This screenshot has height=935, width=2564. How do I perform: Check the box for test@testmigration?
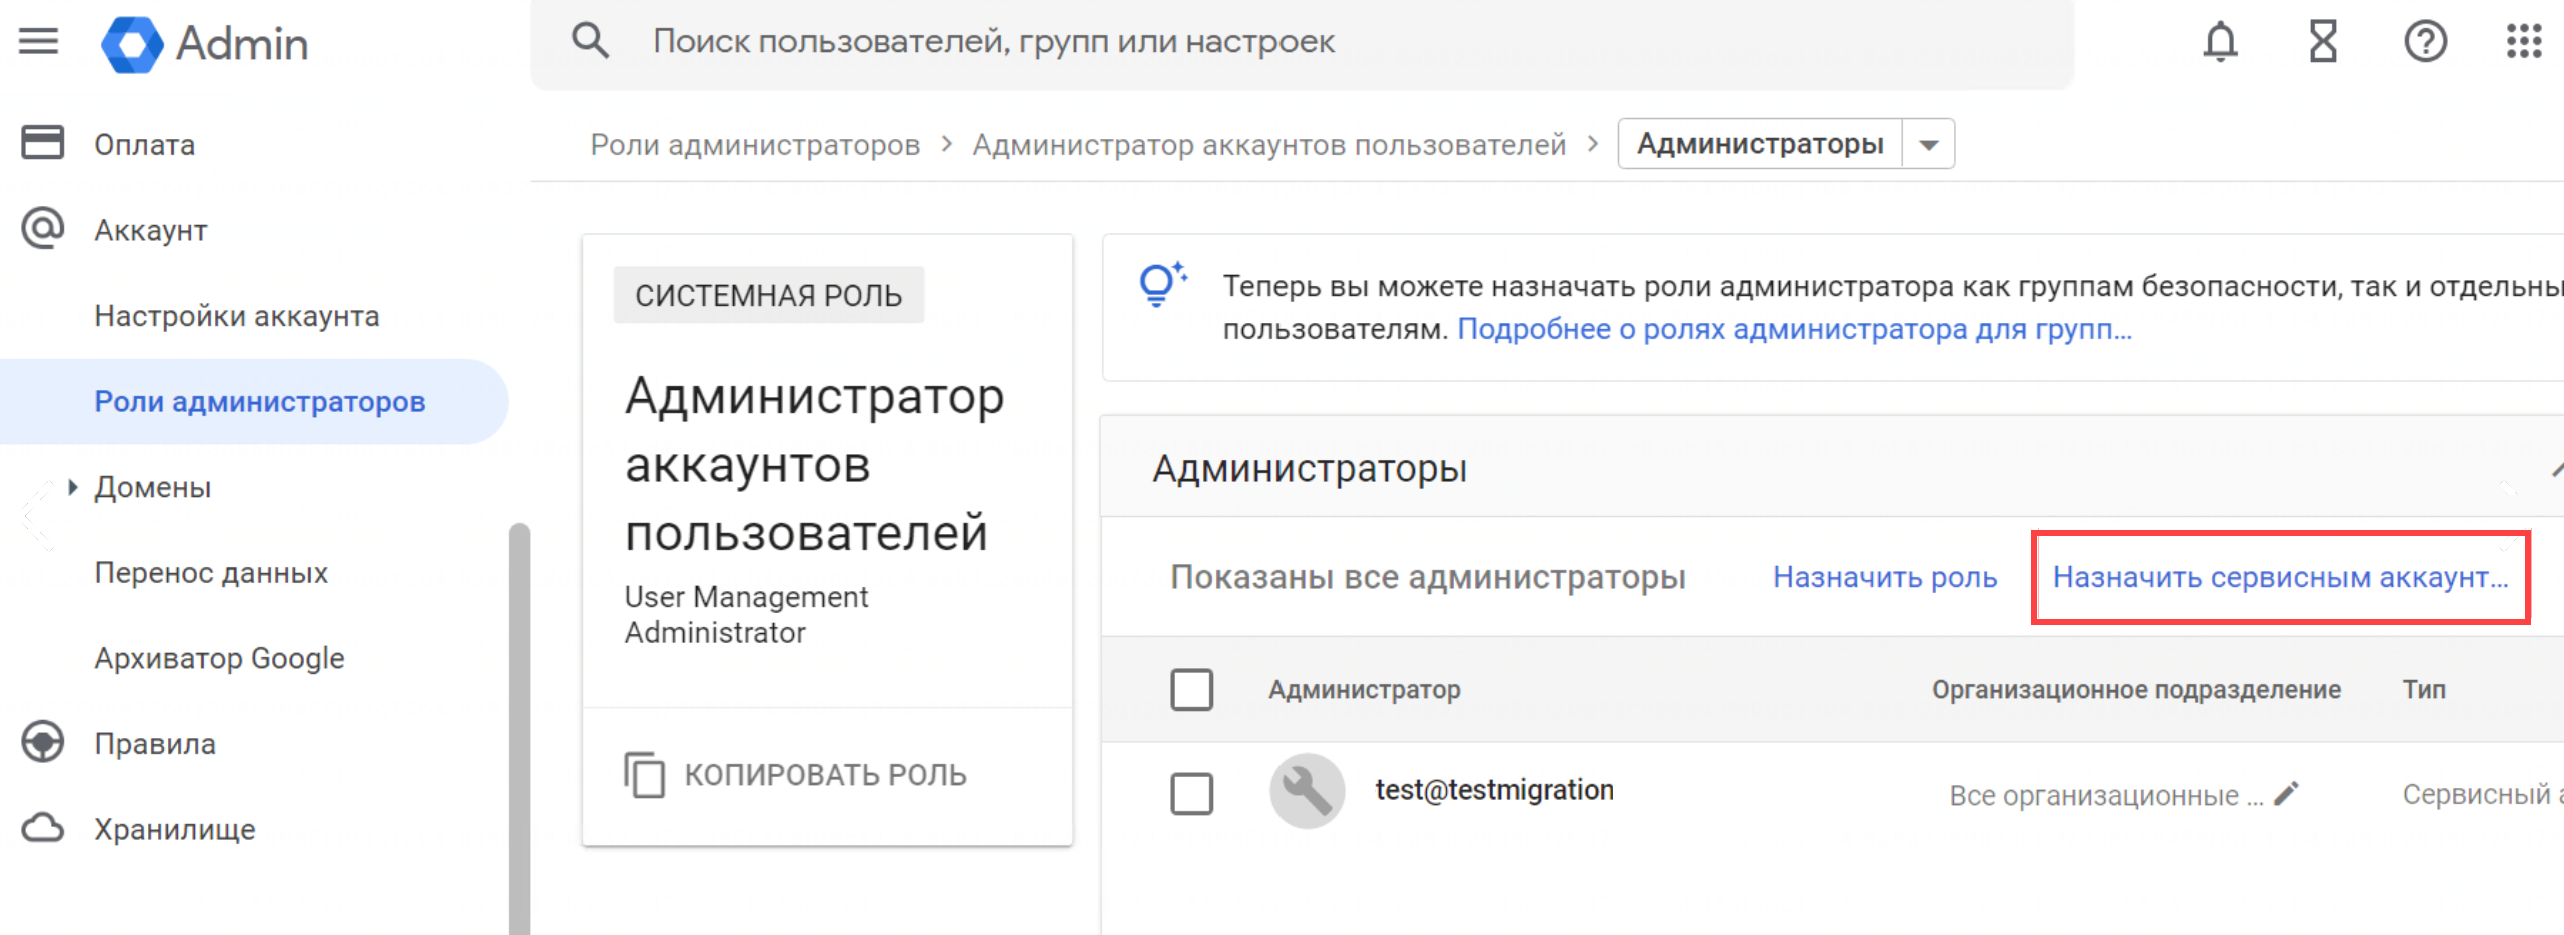click(x=1191, y=794)
